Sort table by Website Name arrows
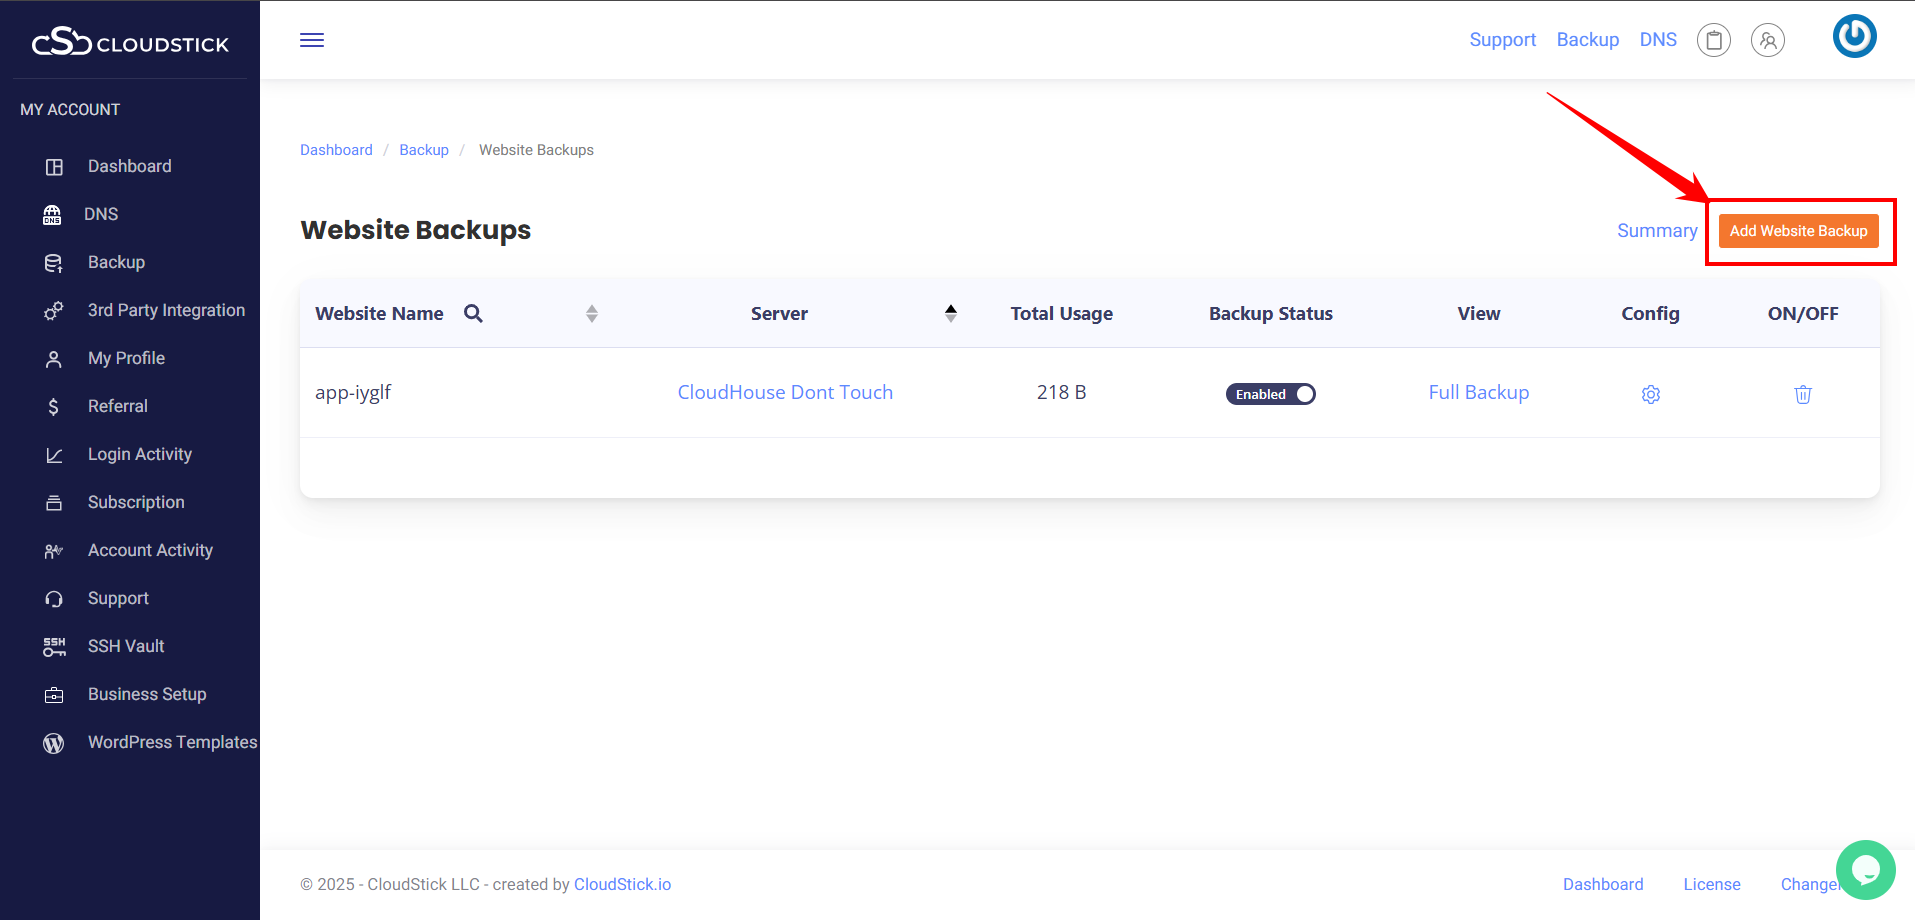Screen dimensions: 1915x920 (591, 314)
